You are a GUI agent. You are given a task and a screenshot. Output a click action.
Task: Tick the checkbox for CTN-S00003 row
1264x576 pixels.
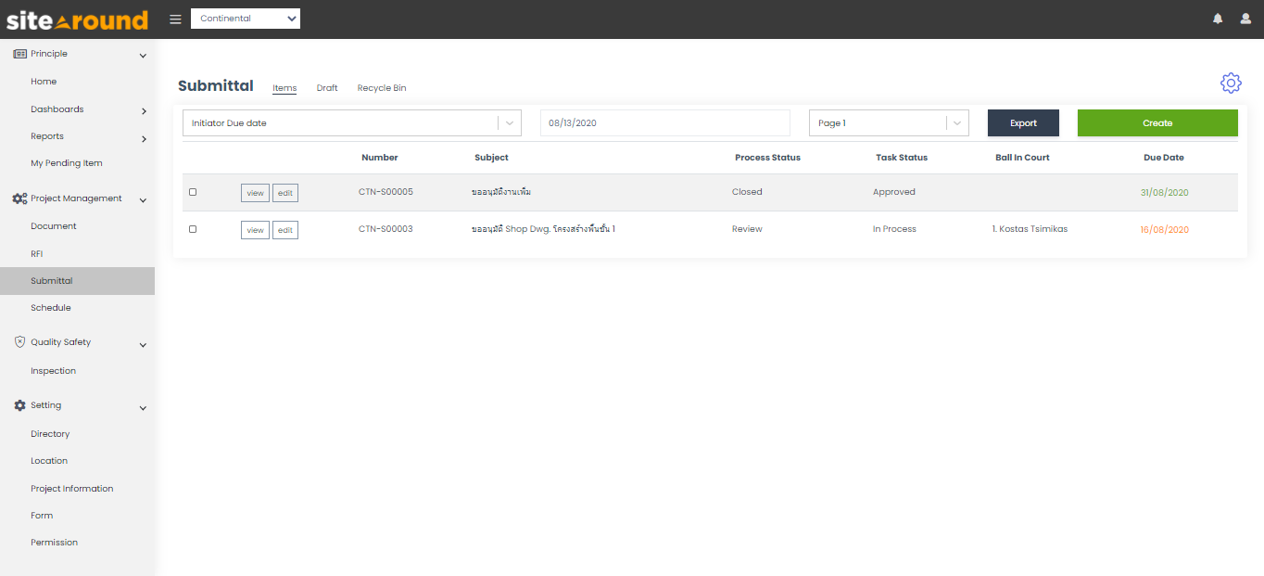point(193,229)
